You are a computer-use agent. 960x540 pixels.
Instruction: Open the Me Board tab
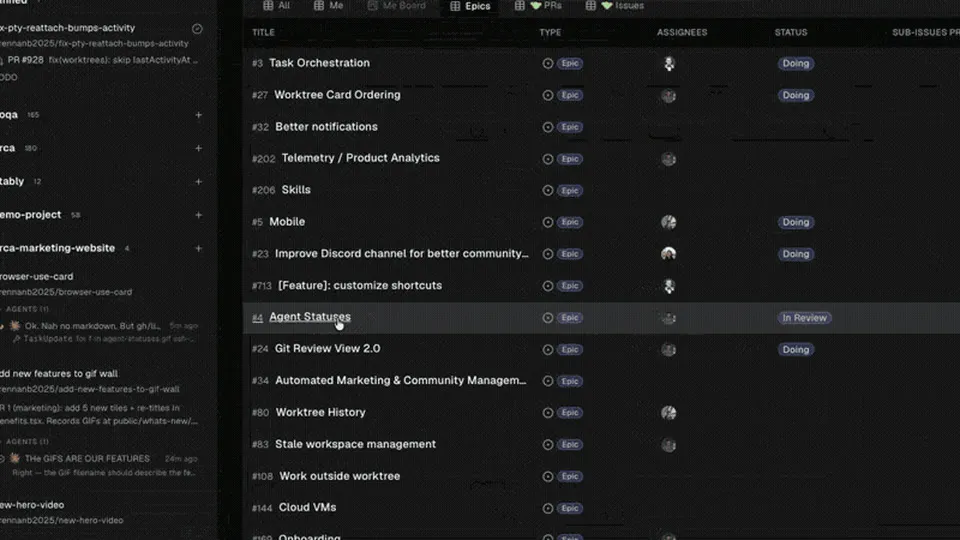[x=397, y=6]
